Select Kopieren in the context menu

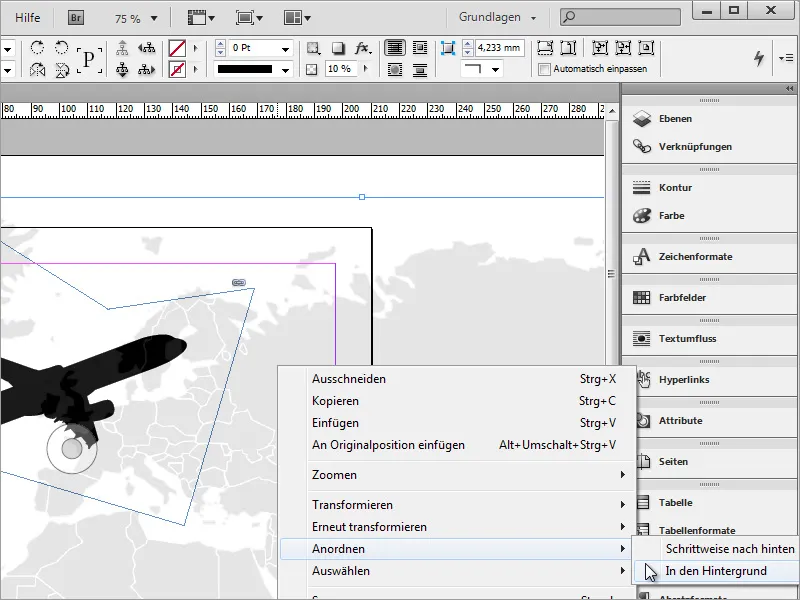335,401
